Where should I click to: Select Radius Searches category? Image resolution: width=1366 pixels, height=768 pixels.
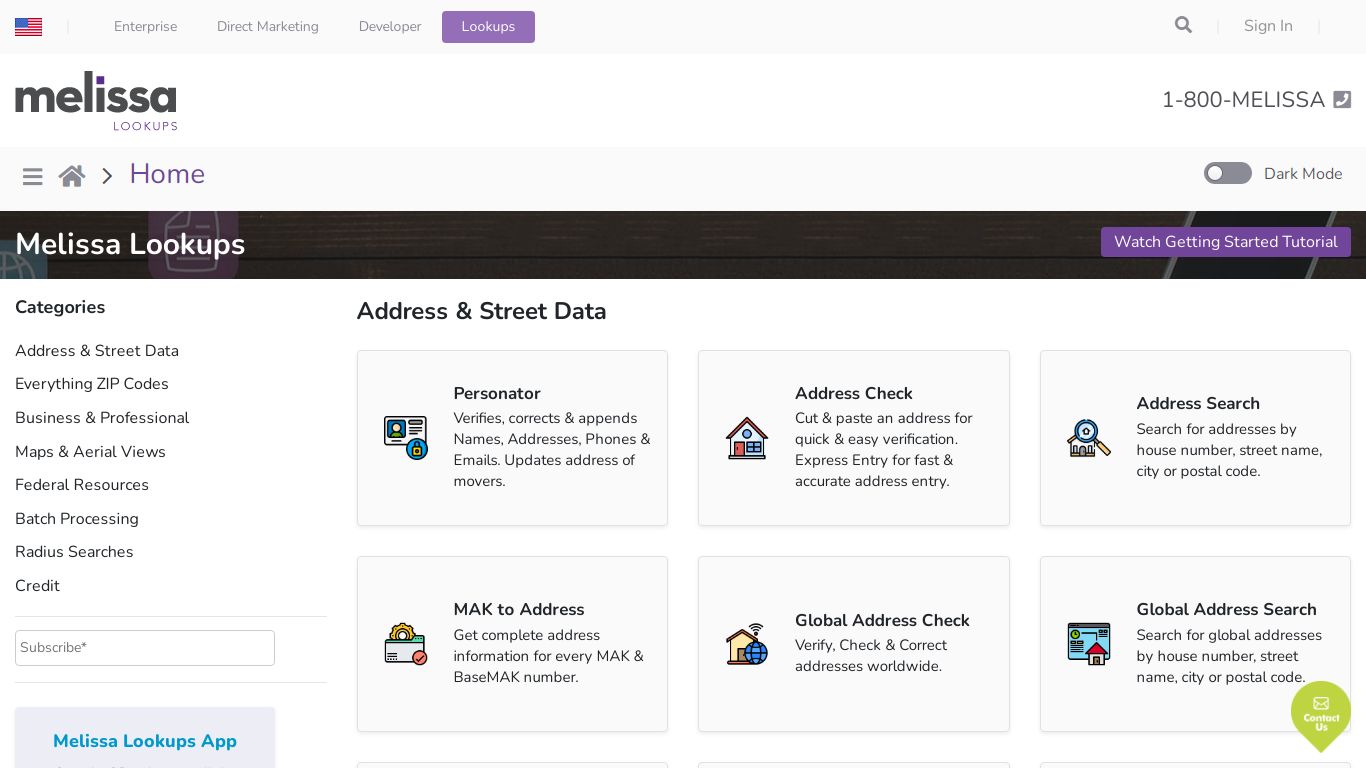pos(74,552)
